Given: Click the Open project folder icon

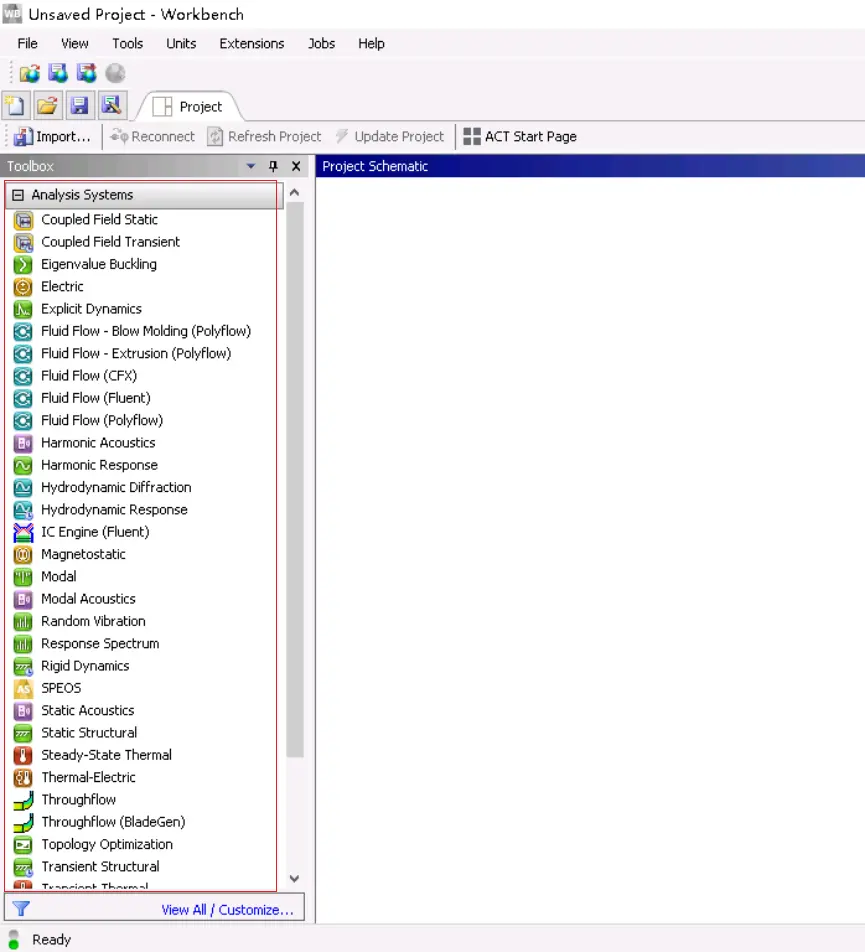Looking at the screenshot, I should (x=47, y=106).
